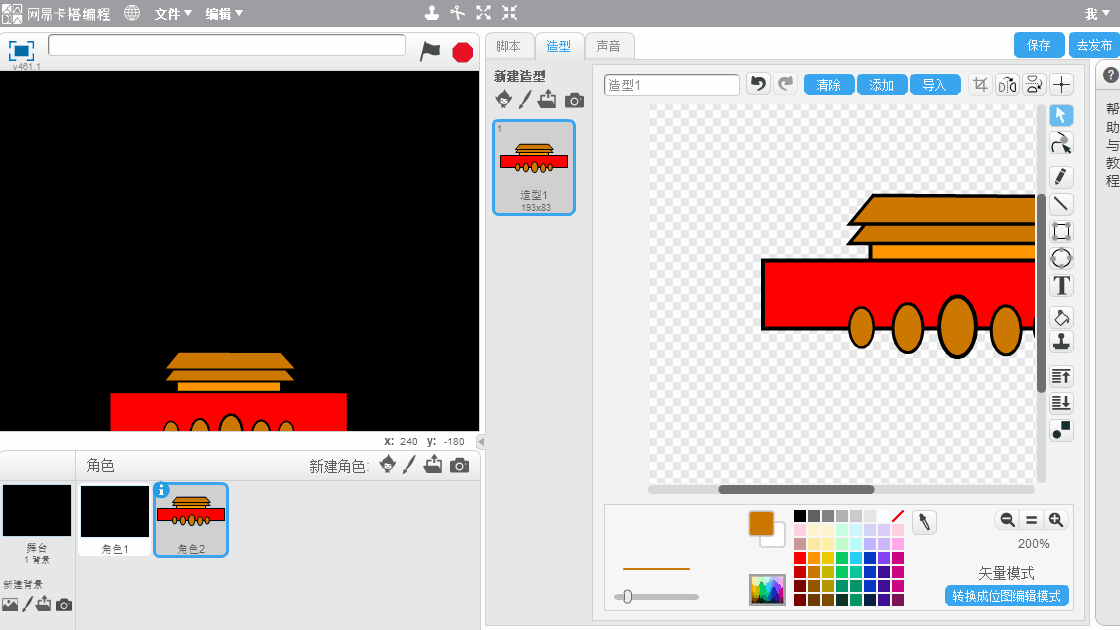Set the costume center
1120x630 pixels.
click(1061, 85)
